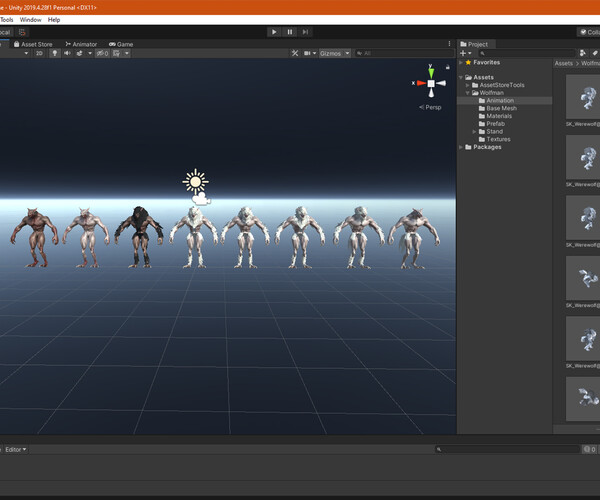Image resolution: width=600 pixels, height=500 pixels.
Task: Collapse the Assets folder tree
Action: [461, 77]
